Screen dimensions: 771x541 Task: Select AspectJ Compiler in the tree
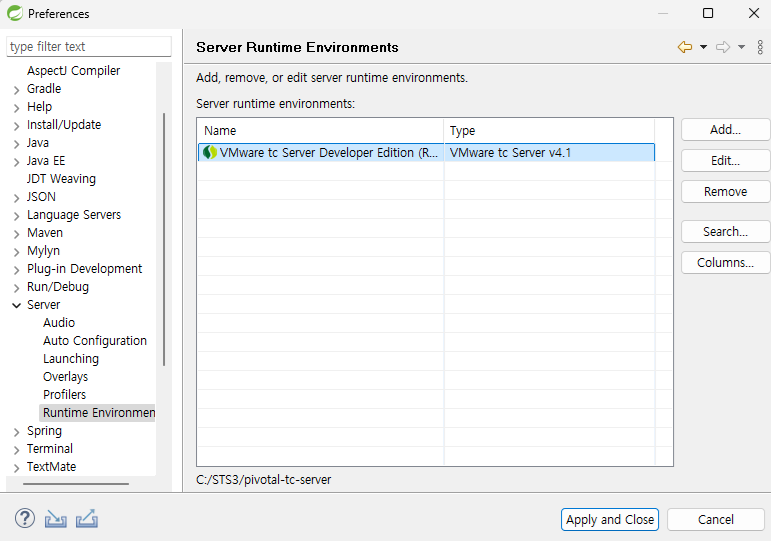click(73, 71)
